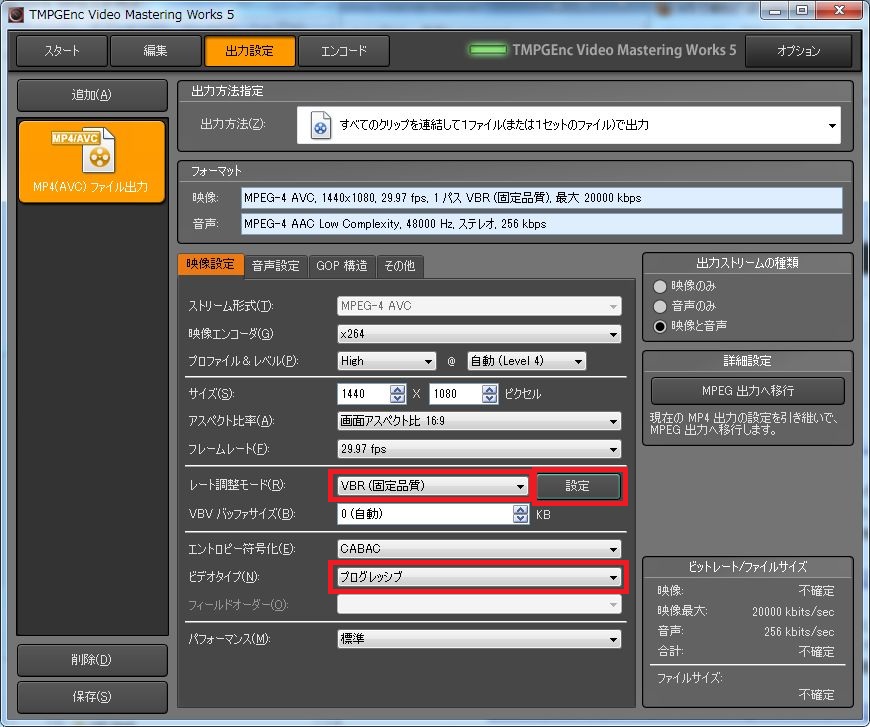Switch to the 出力設定 tab
This screenshot has height=727, width=870.
click(250, 51)
